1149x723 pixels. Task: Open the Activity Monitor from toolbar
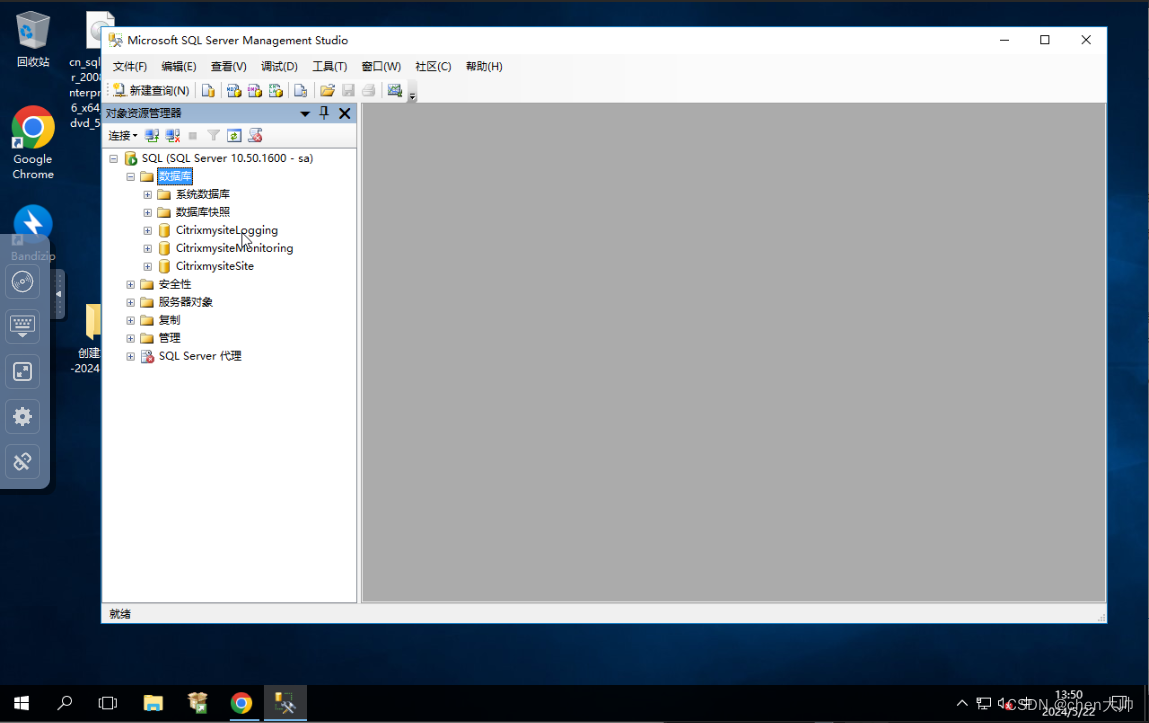pos(395,90)
